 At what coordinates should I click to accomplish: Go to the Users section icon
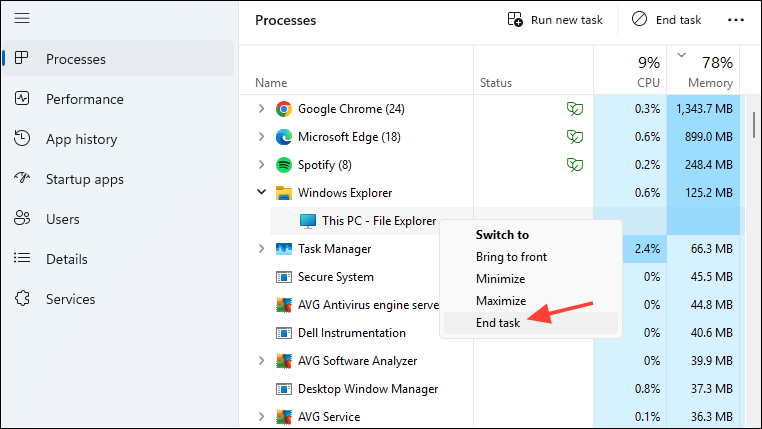click(x=22, y=219)
